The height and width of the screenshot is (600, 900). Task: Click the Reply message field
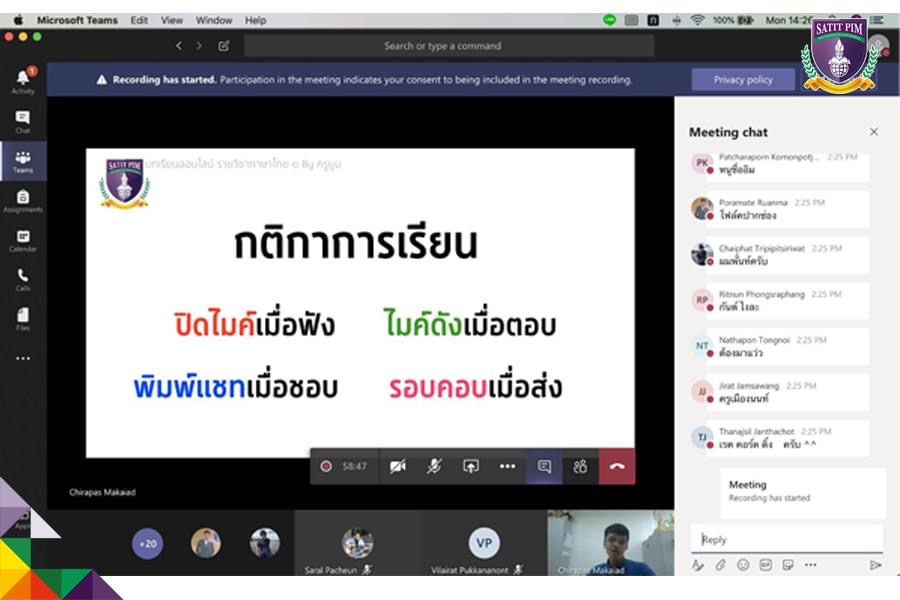786,539
